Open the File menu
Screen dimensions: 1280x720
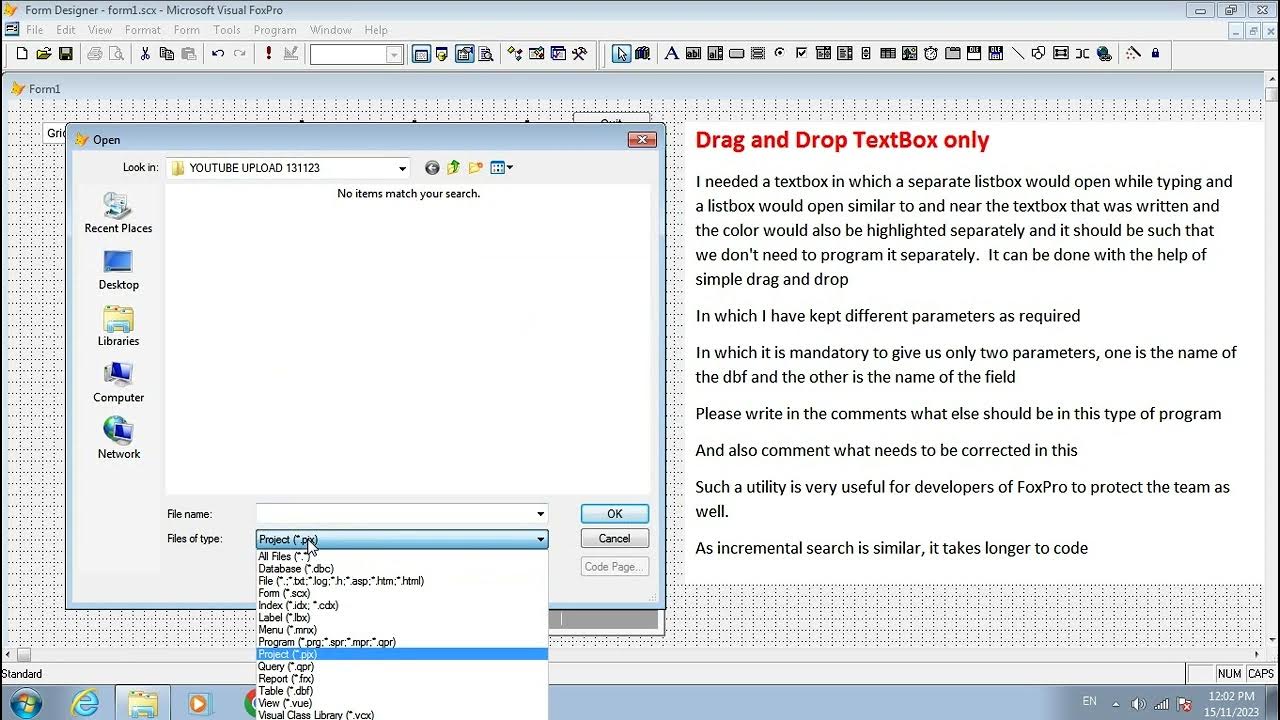click(x=34, y=30)
